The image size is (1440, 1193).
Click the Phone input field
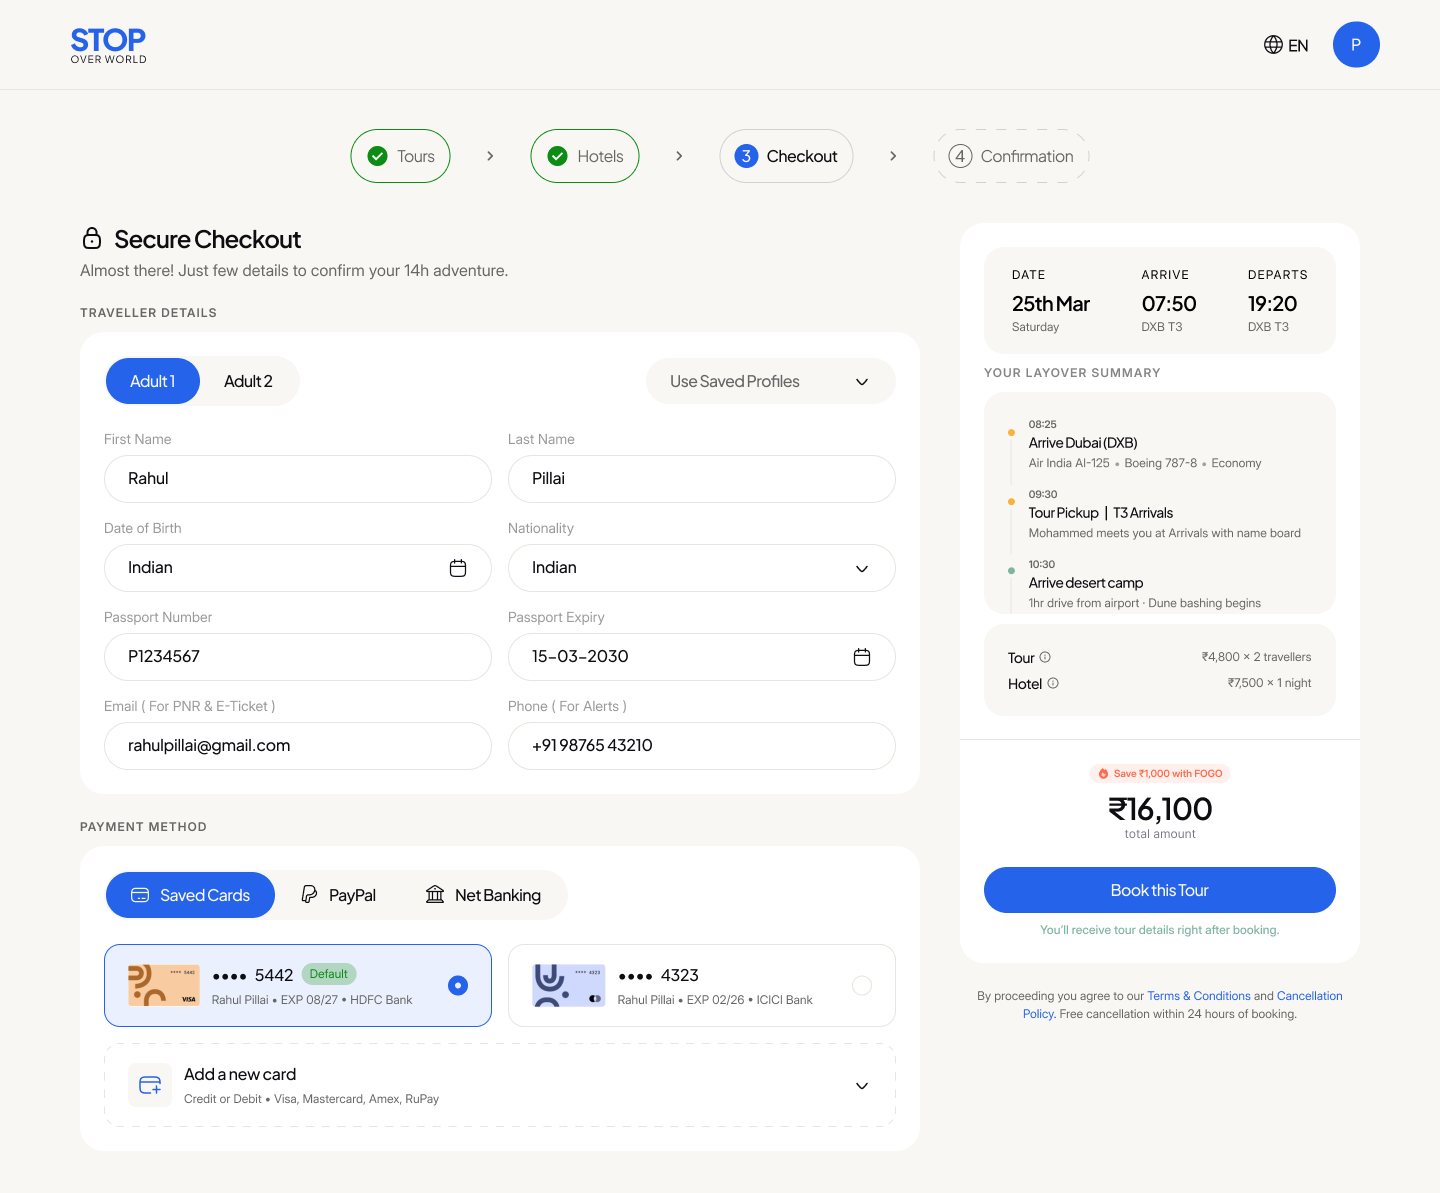tap(701, 746)
